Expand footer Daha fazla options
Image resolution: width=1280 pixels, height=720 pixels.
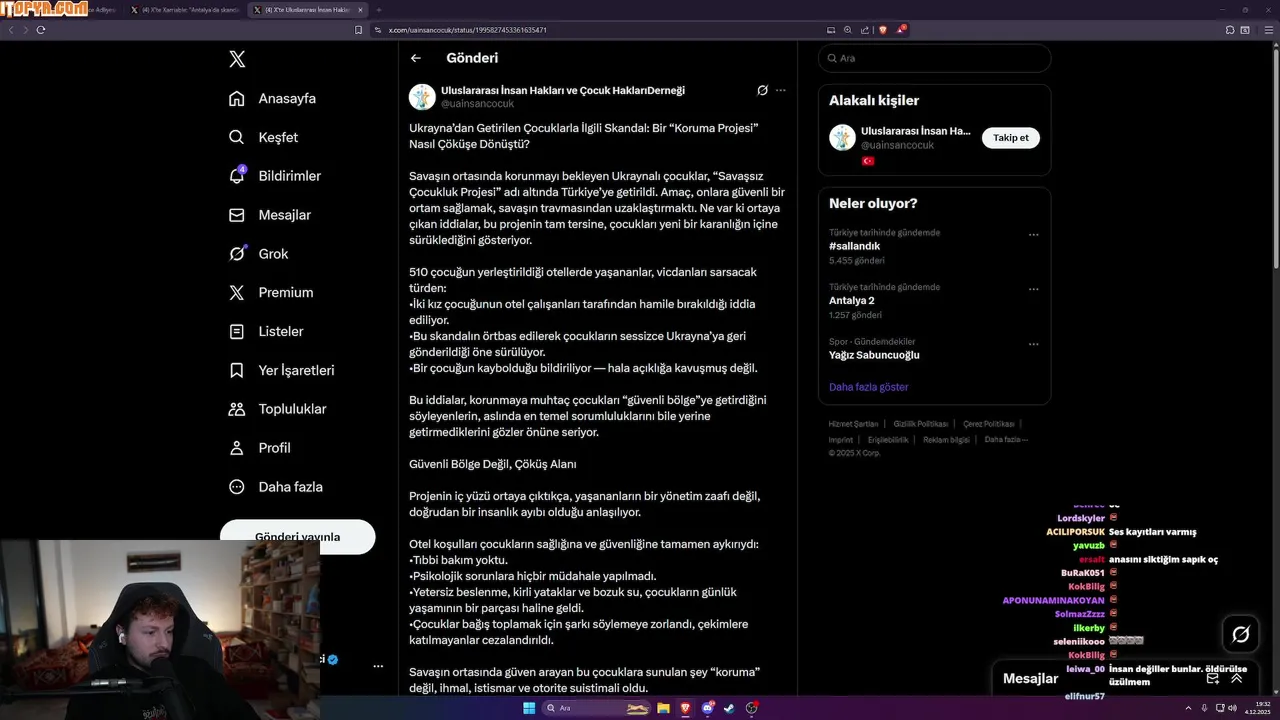click(x=1006, y=440)
